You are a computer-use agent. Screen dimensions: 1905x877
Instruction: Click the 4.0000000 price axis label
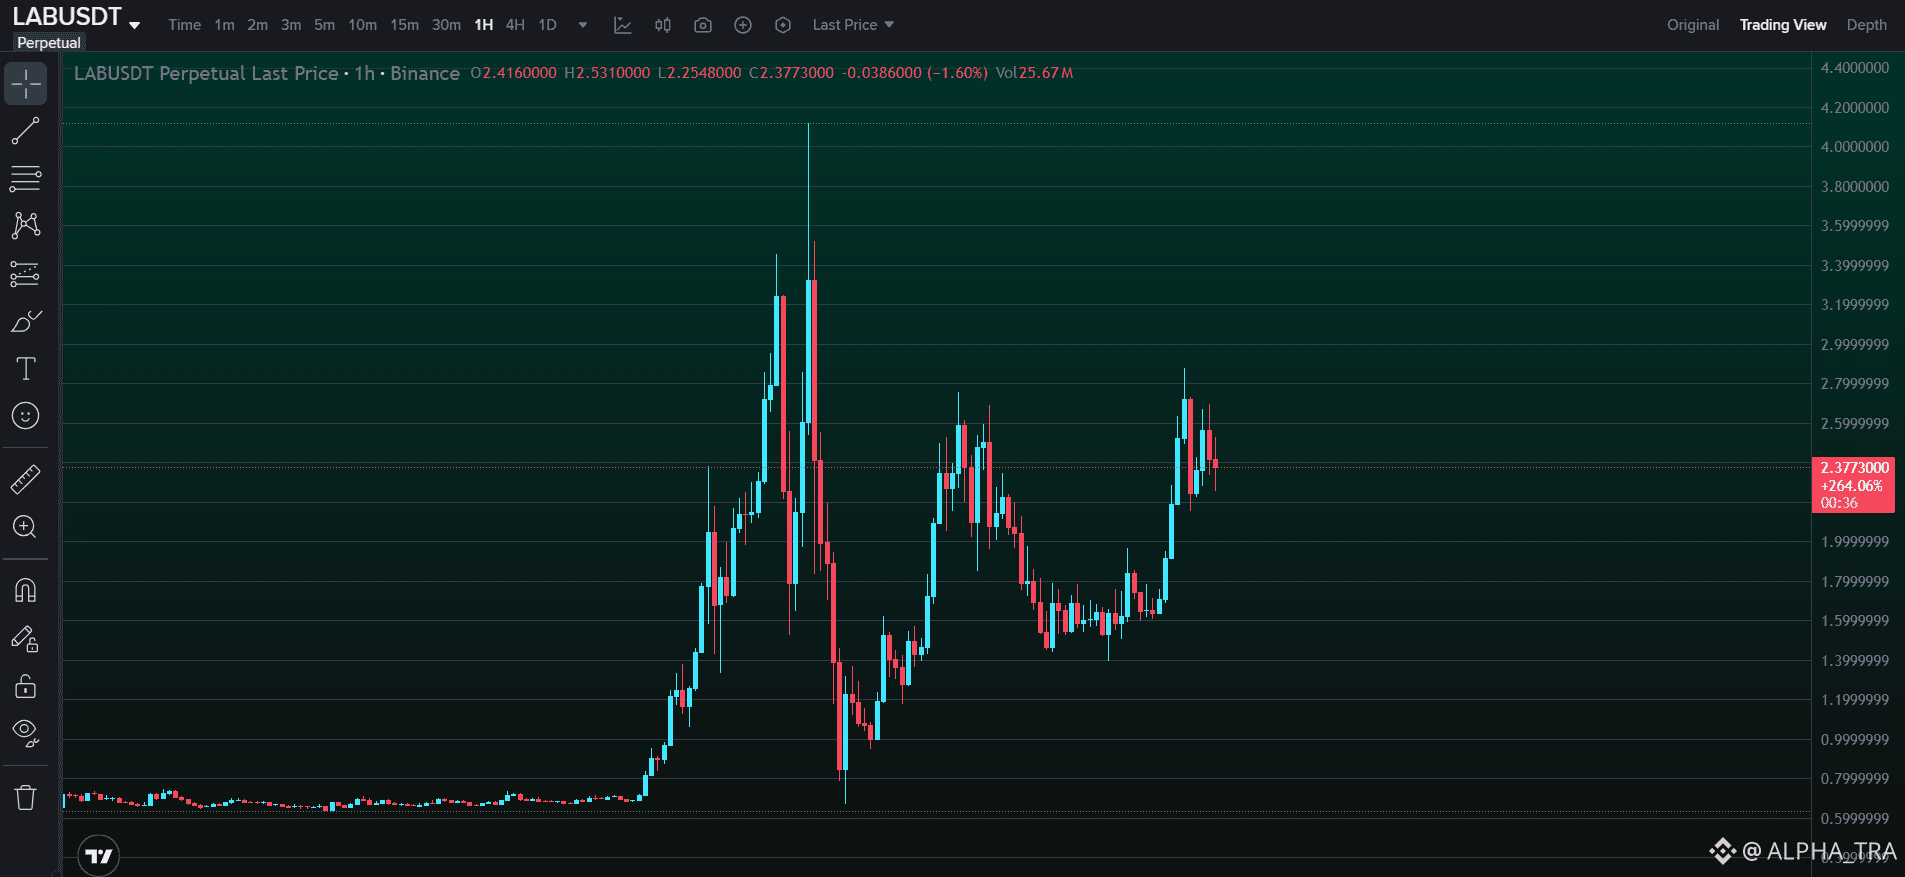click(1855, 147)
